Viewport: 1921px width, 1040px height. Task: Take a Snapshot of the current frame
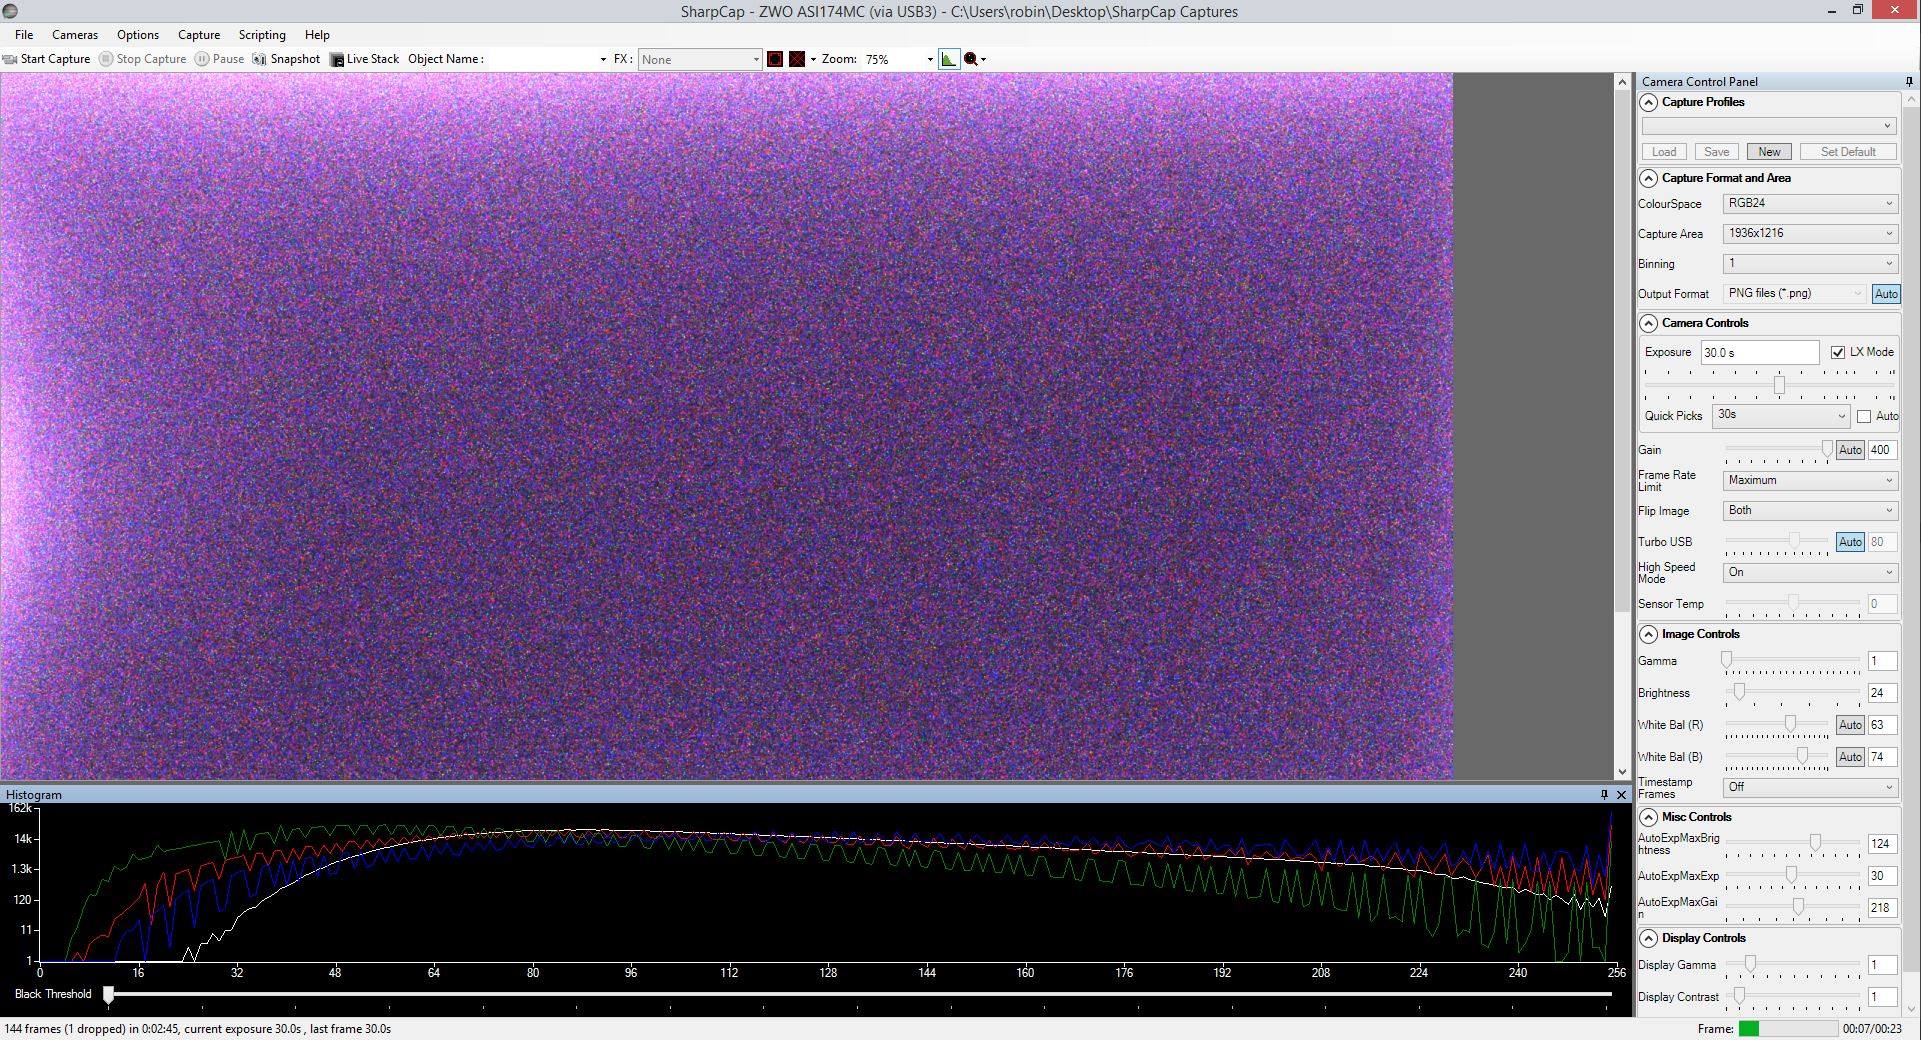point(286,59)
